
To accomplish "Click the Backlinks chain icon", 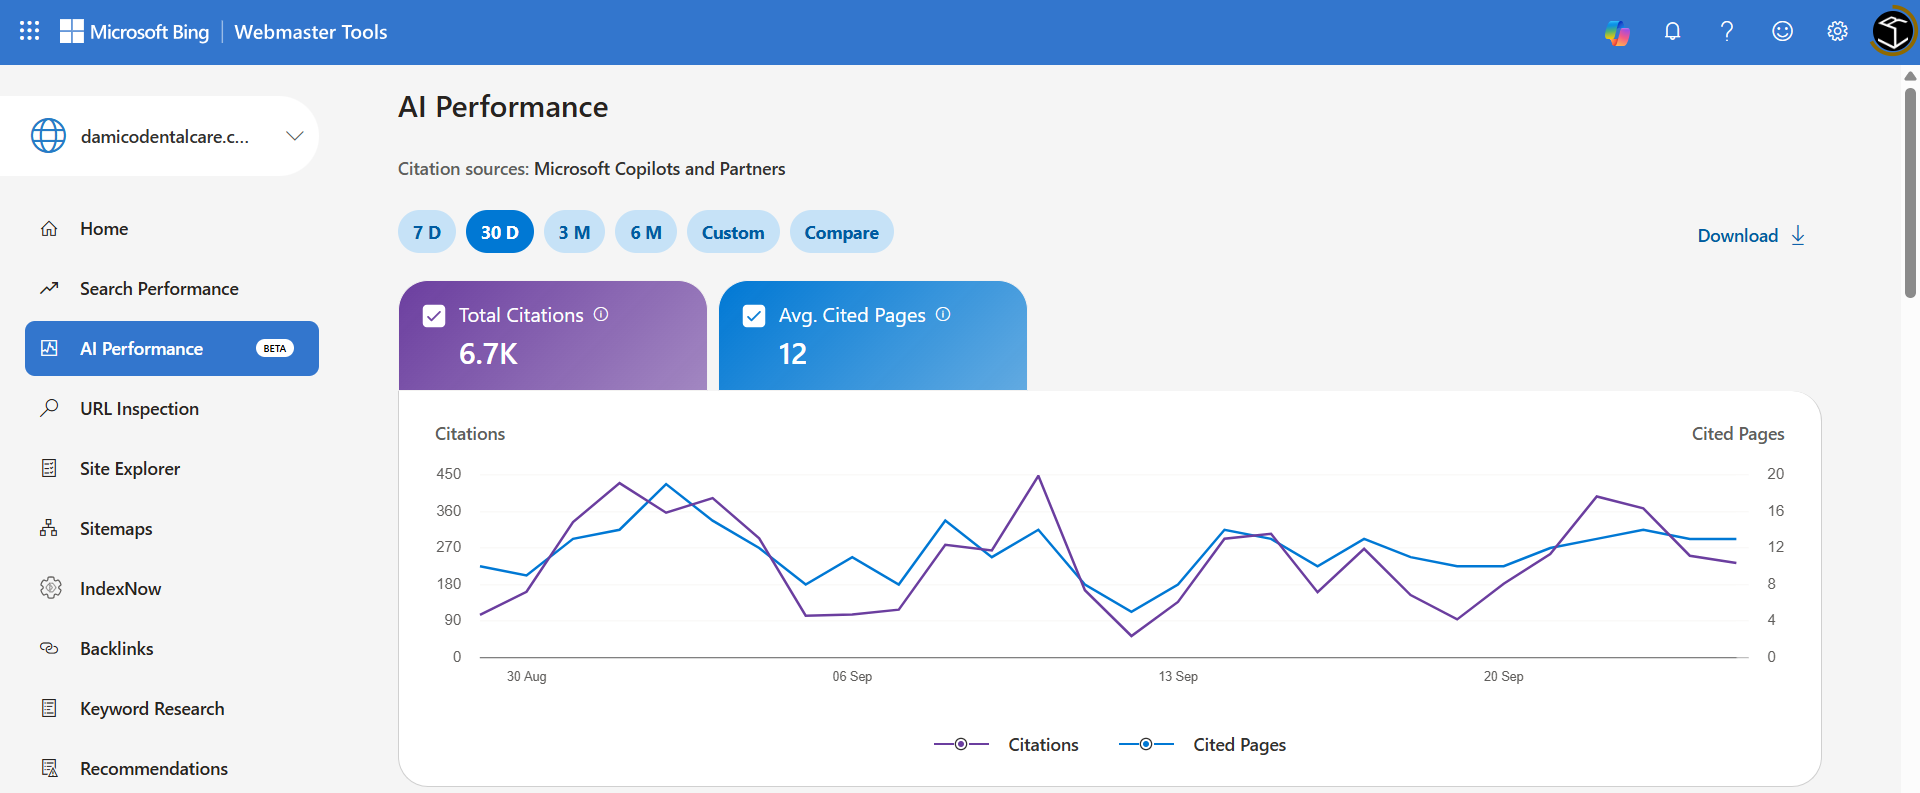I will [x=49, y=648].
